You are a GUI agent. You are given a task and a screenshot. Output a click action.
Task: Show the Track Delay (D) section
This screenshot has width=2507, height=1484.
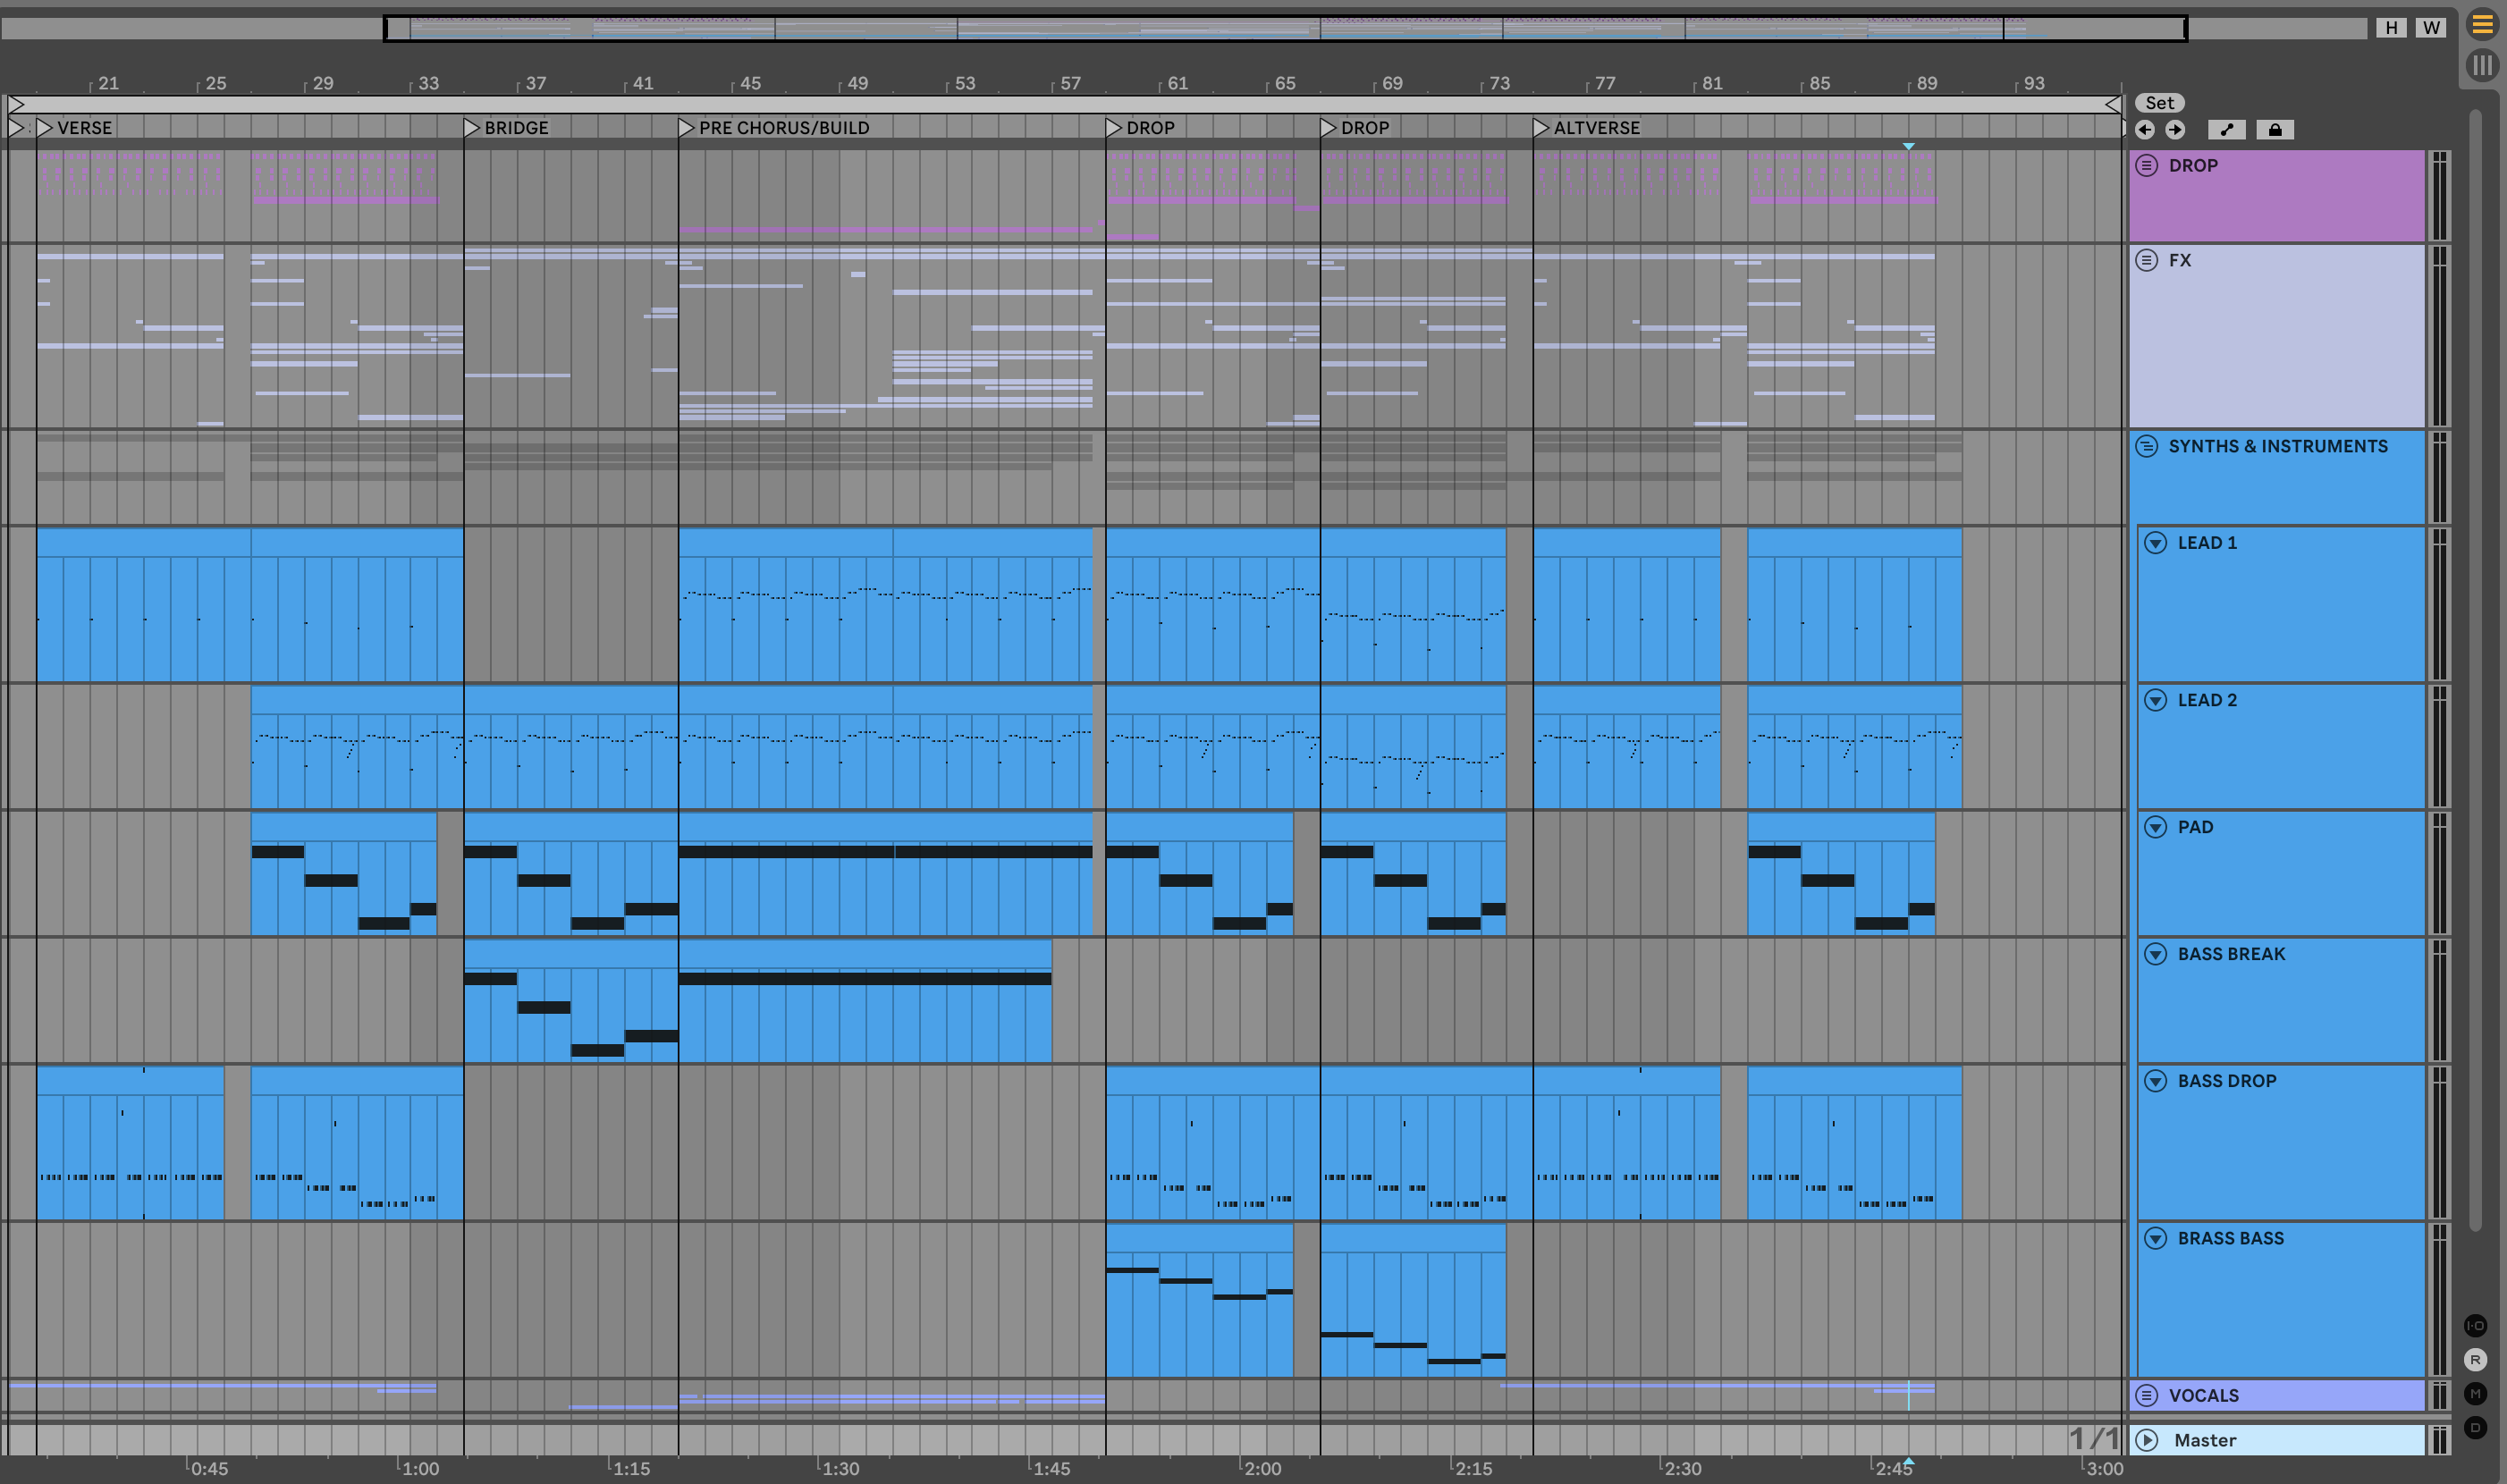[2475, 1428]
